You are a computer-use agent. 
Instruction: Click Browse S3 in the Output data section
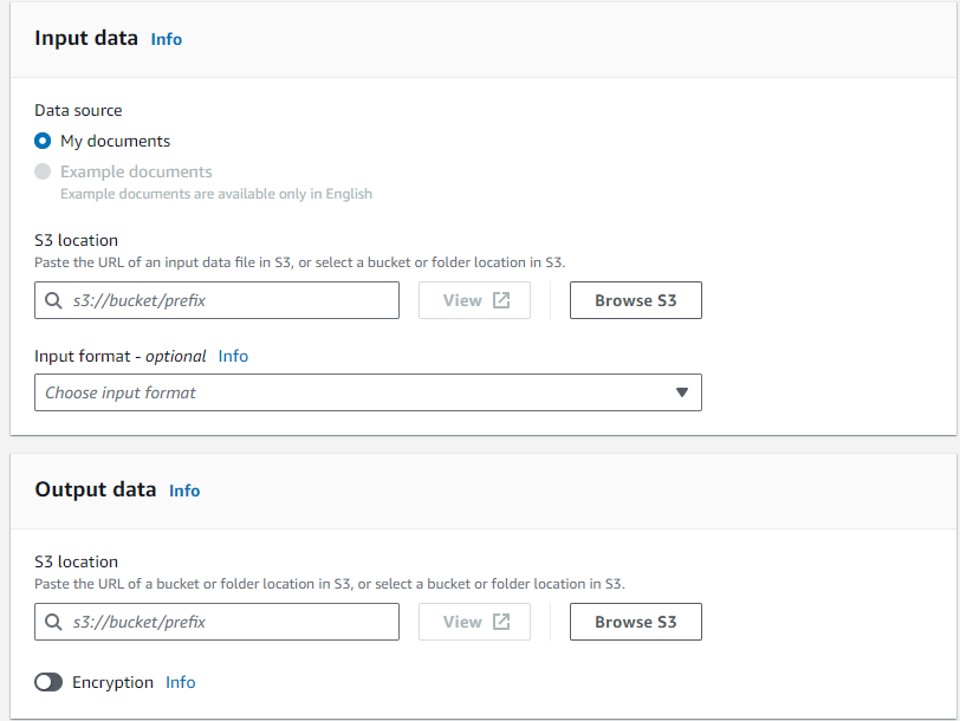(635, 622)
